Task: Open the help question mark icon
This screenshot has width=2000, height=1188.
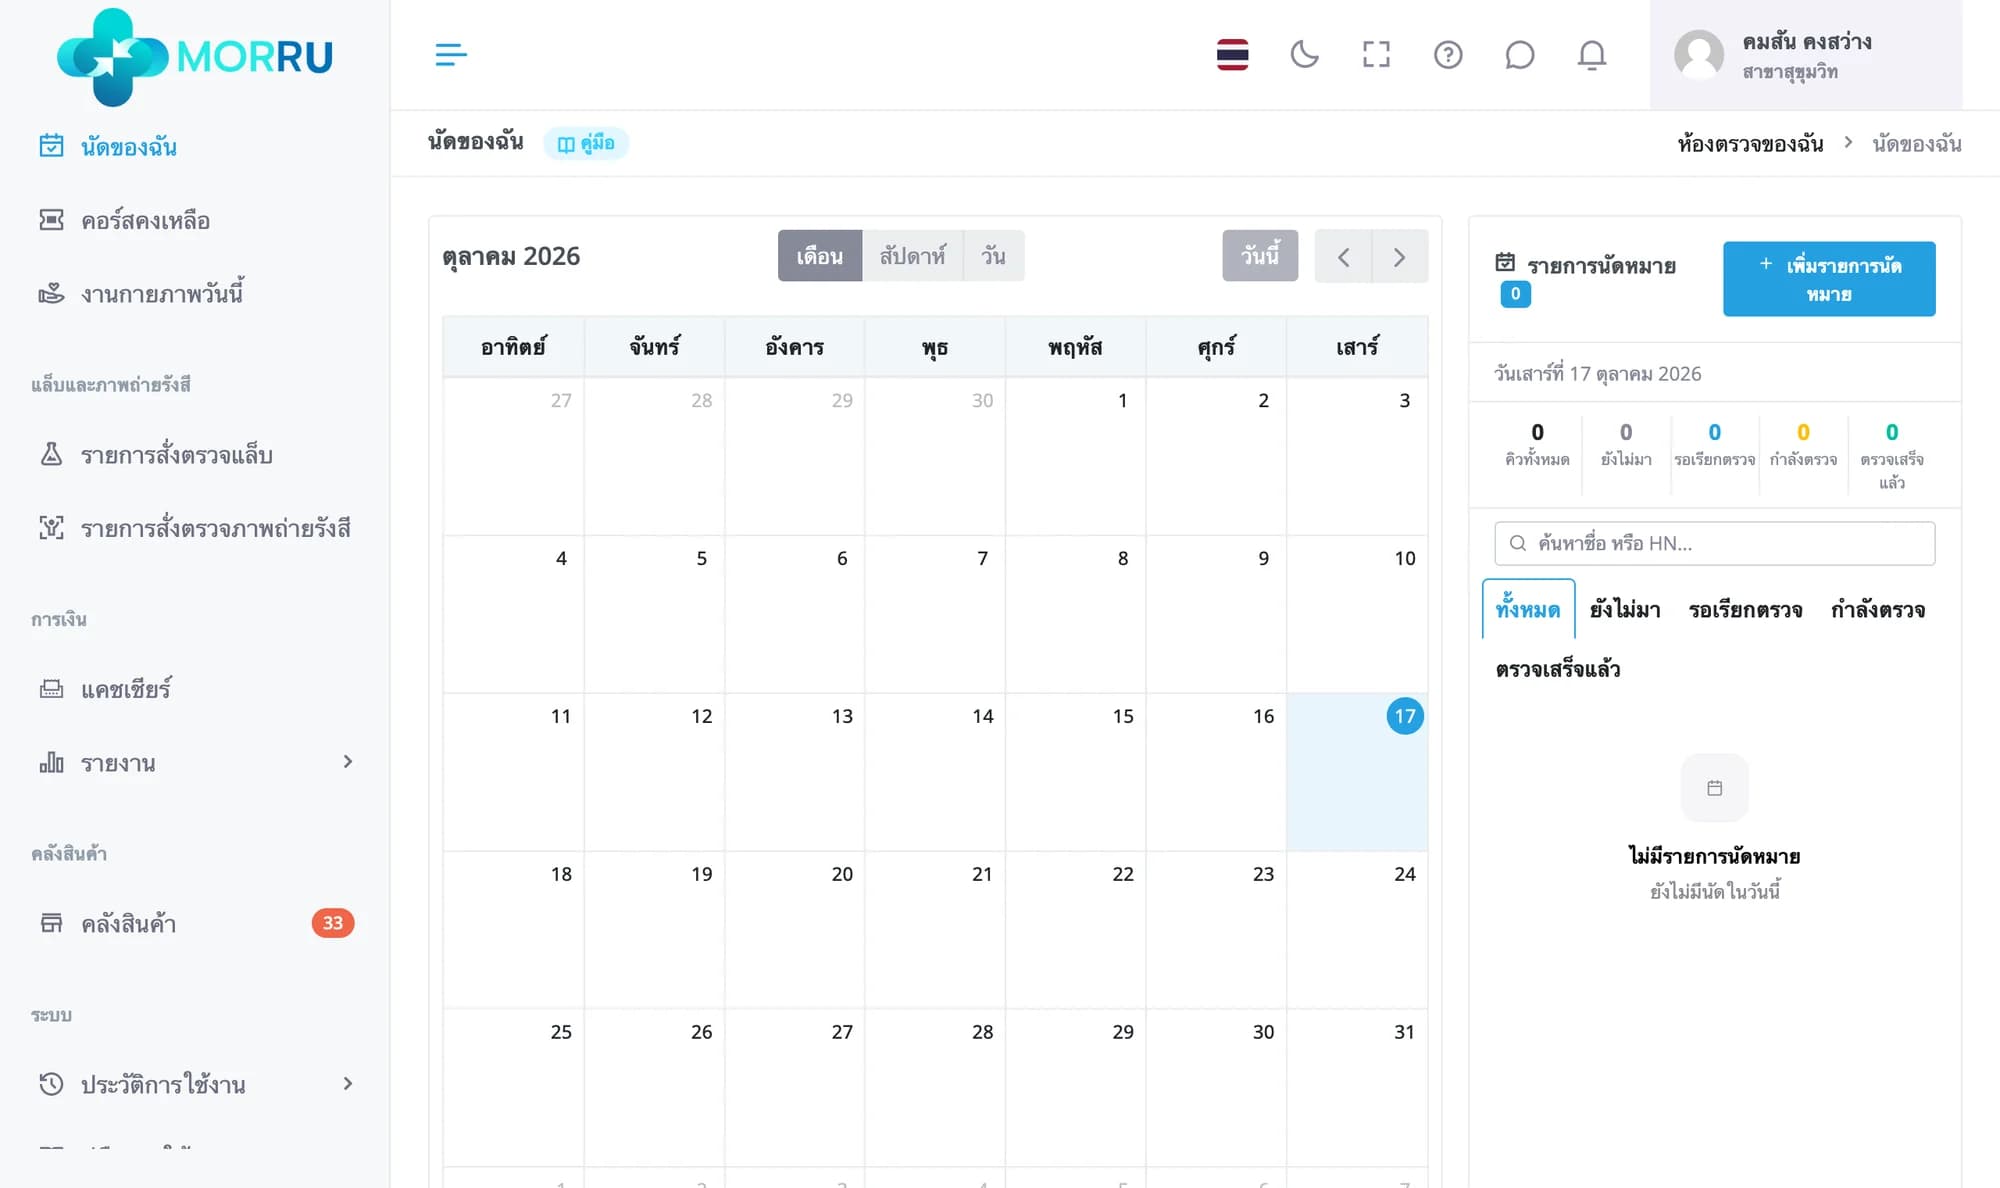Action: pyautogui.click(x=1448, y=54)
